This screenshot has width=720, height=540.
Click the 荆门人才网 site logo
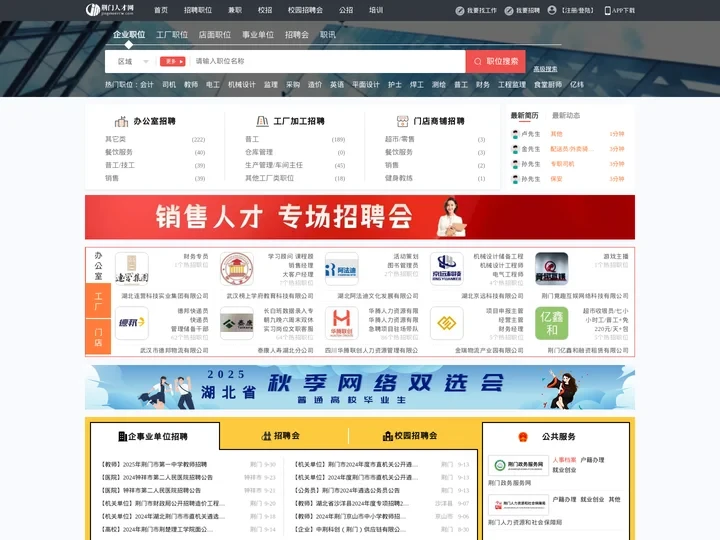[110, 10]
